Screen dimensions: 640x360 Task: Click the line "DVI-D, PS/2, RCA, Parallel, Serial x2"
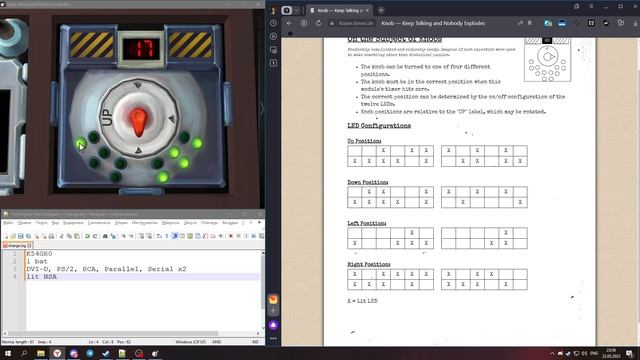[x=106, y=269]
